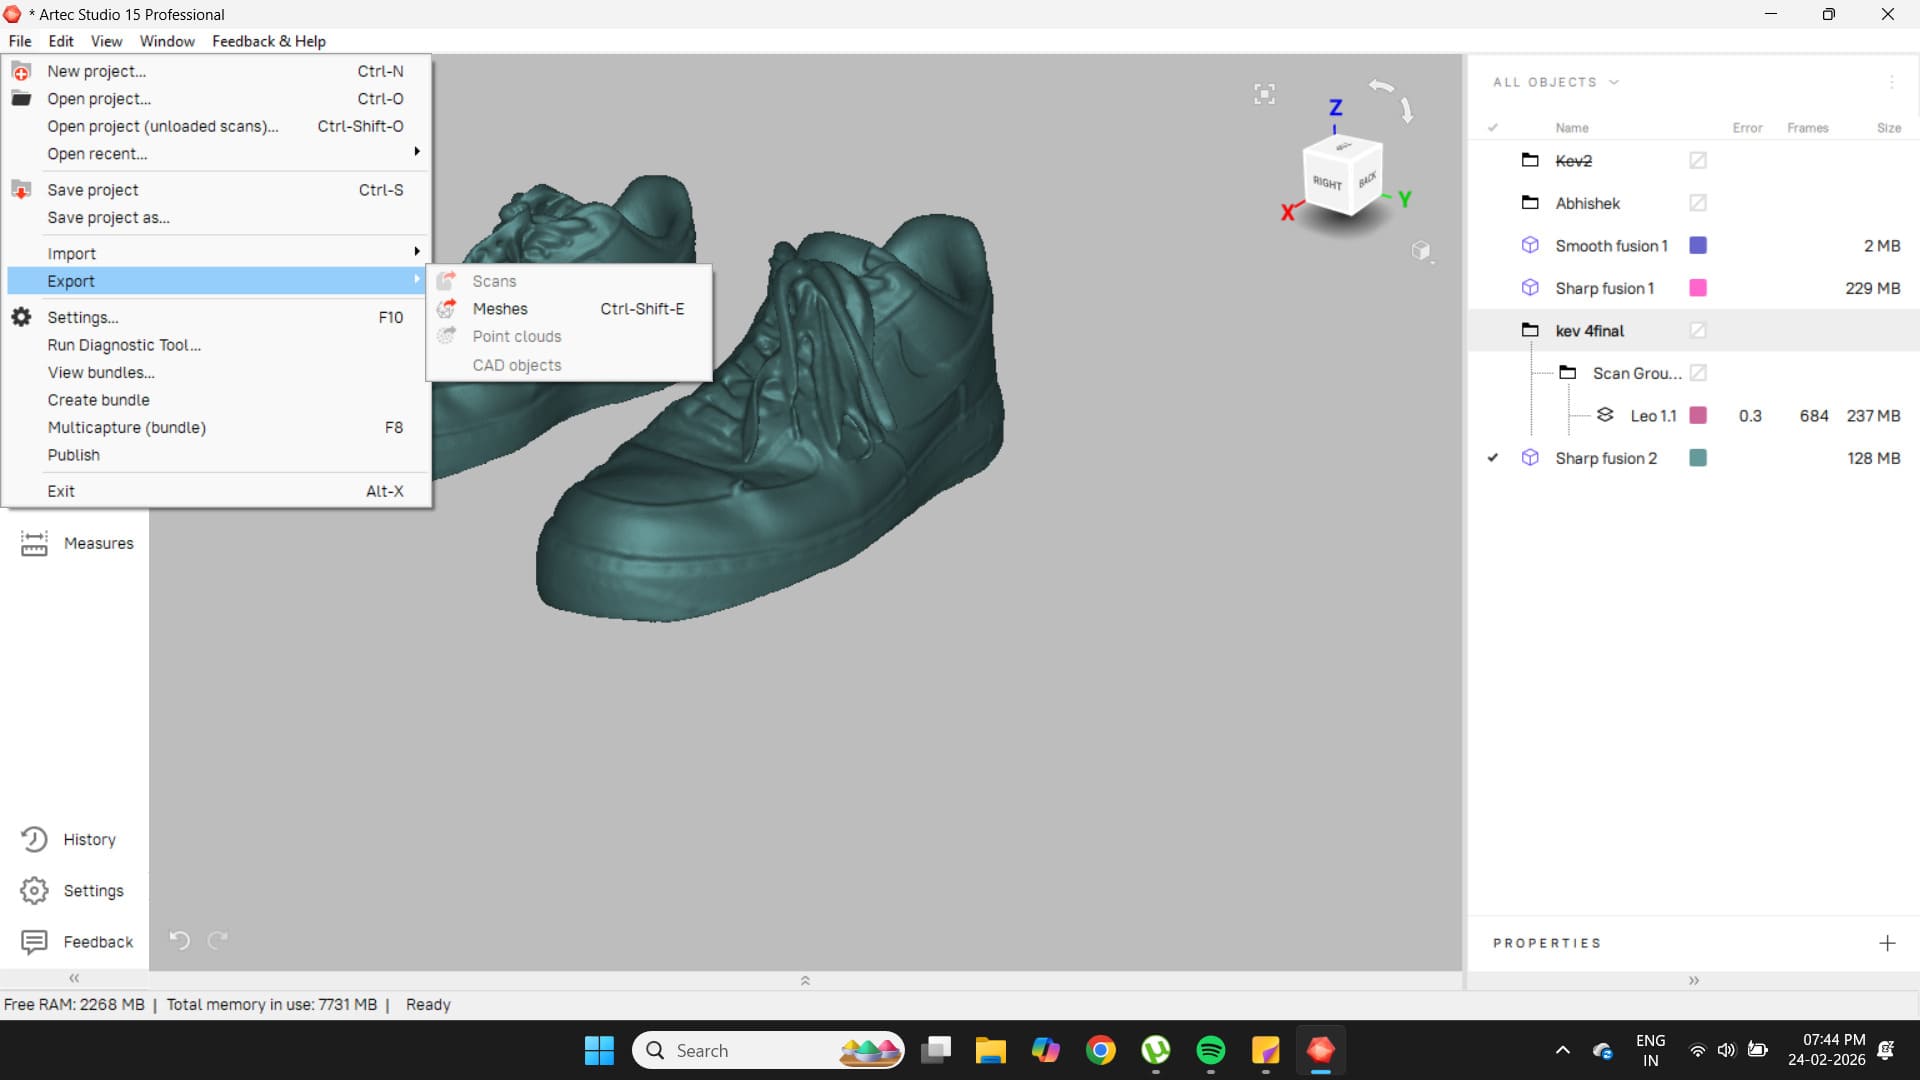Viewport: 1920px width, 1080px height.
Task: Toggle visibility check for Sharp fusion 2
Action: pyautogui.click(x=1492, y=458)
